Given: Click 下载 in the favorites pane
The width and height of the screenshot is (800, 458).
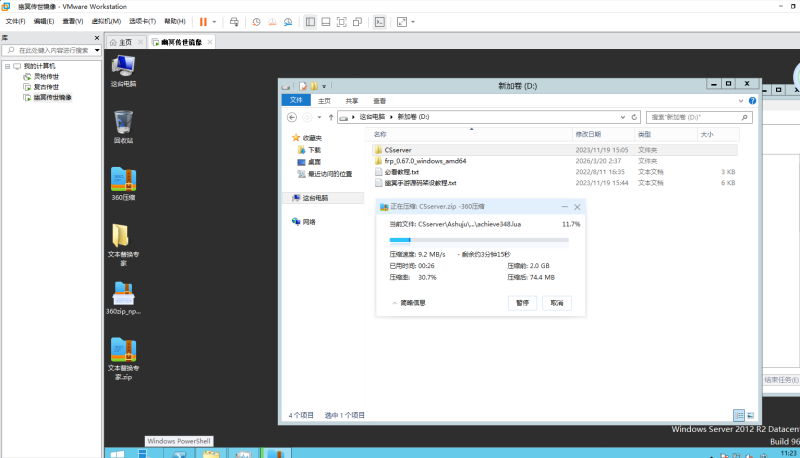Looking at the screenshot, I should point(314,150).
